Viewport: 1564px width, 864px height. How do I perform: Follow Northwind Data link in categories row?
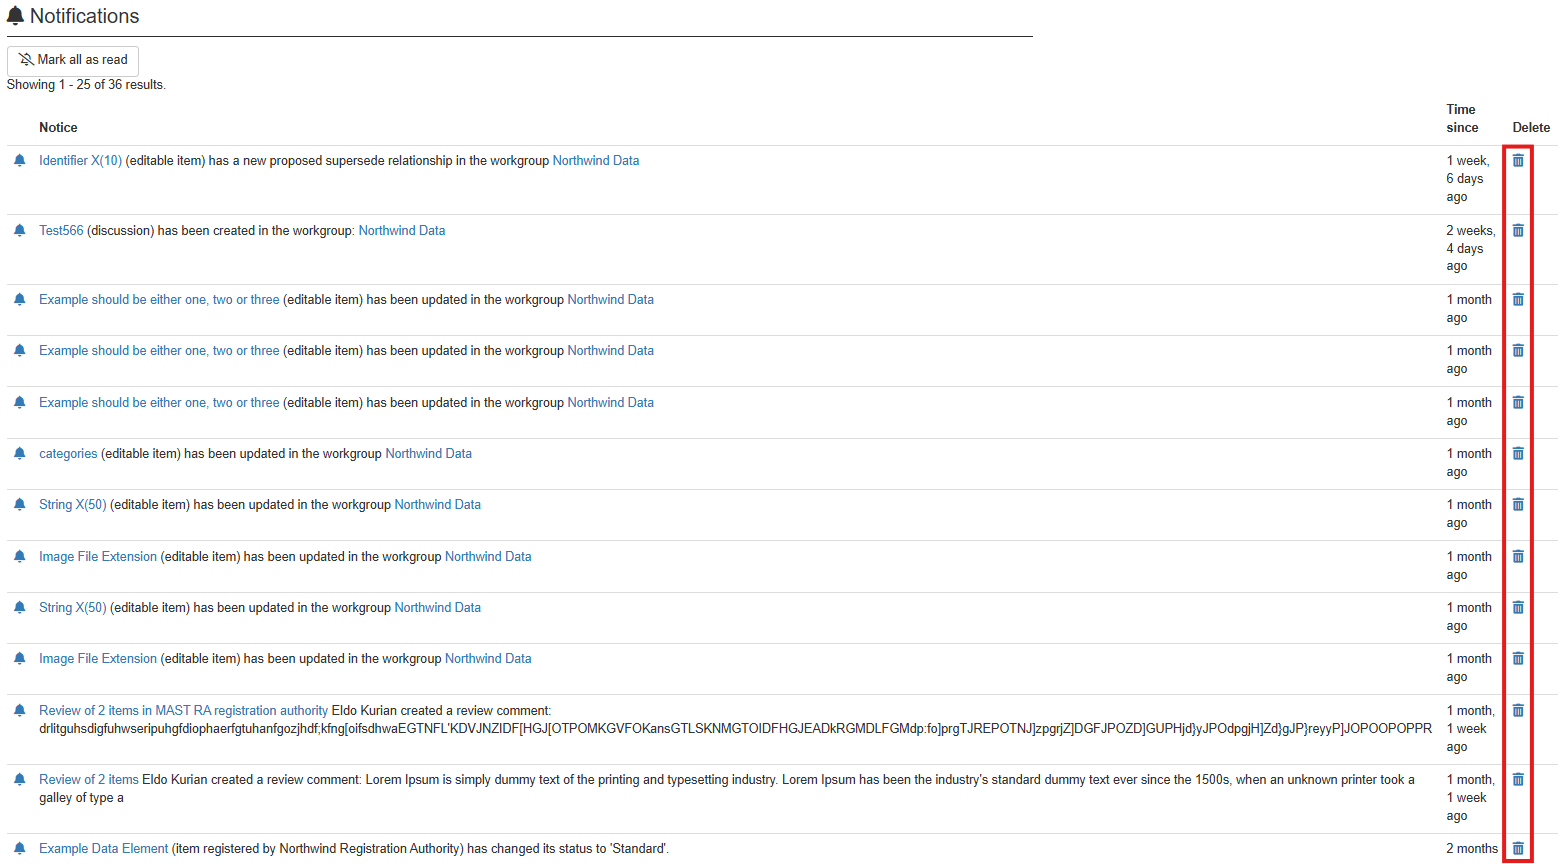click(x=428, y=454)
